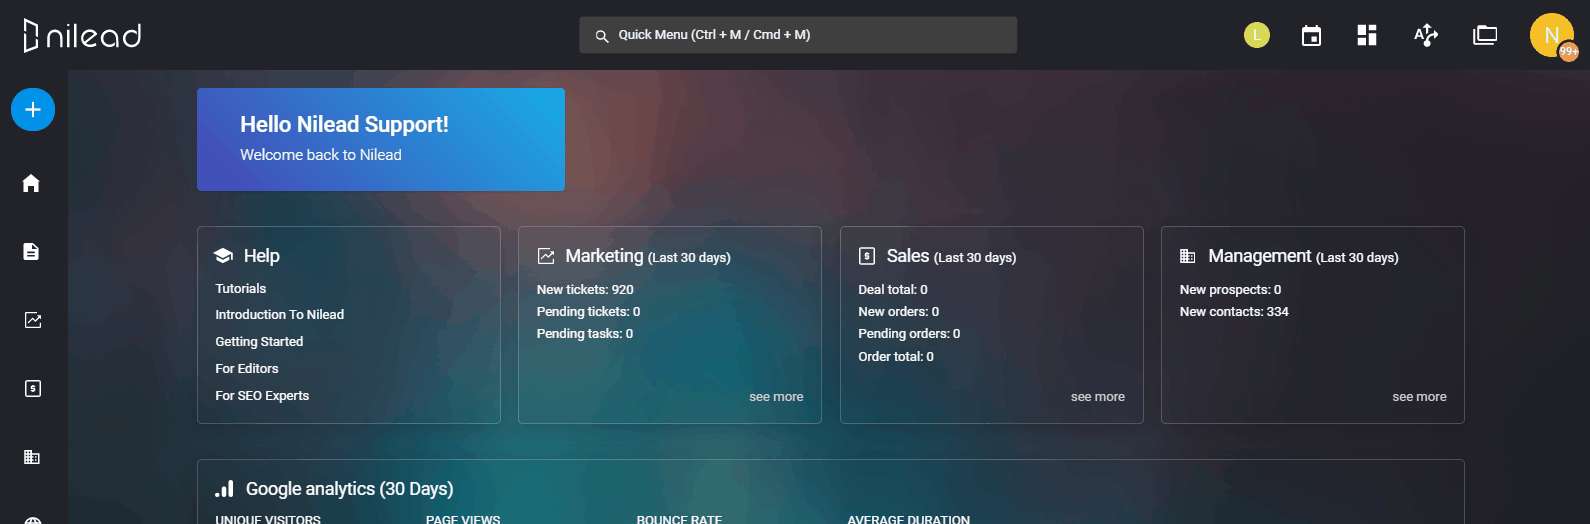The height and width of the screenshot is (524, 1590).
Task: Open the Tutorials help link
Action: (x=241, y=288)
